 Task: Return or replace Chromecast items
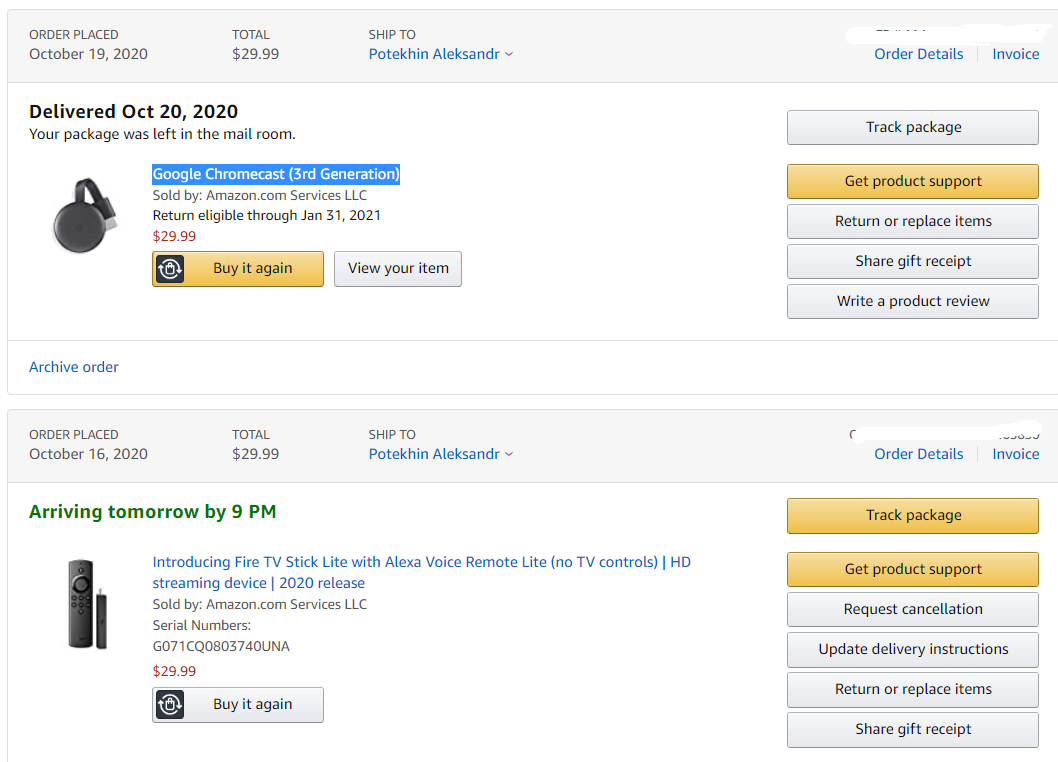[x=912, y=221]
